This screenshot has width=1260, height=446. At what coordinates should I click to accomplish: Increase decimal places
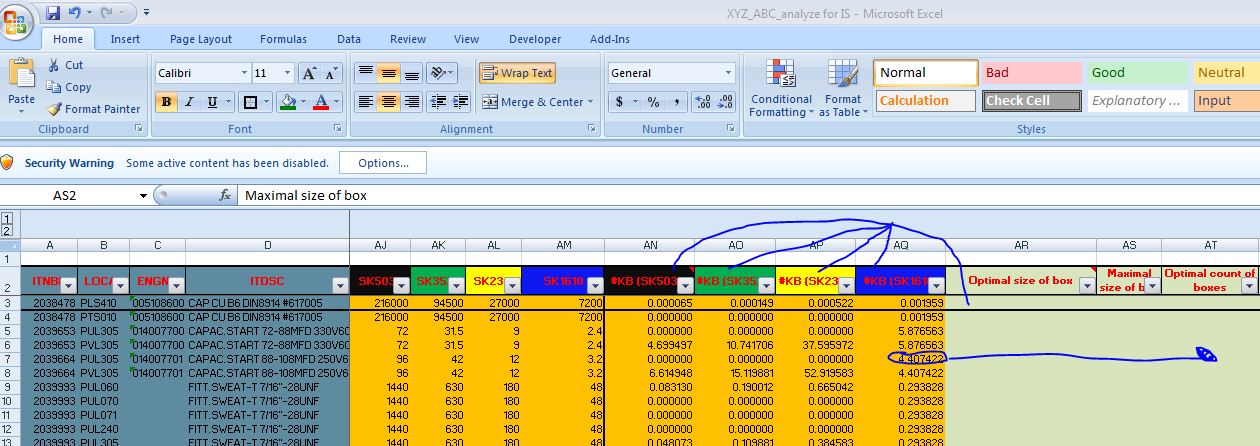click(702, 102)
